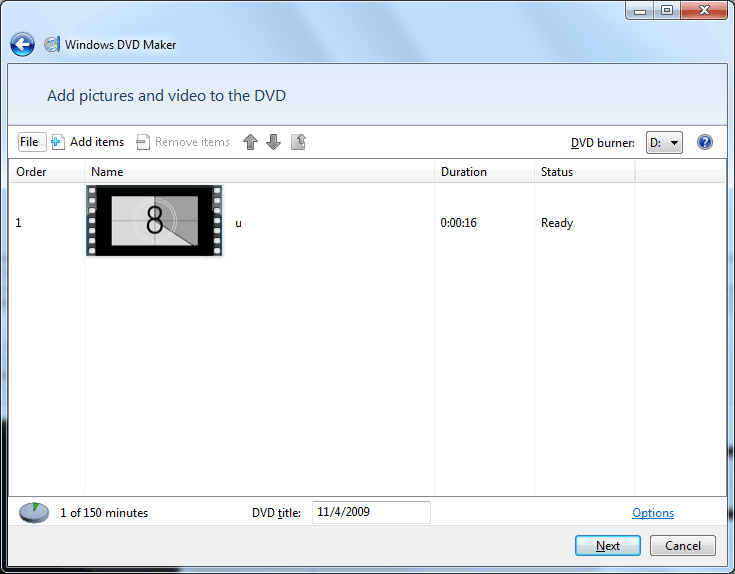Sort by the Duration column header

tap(484, 171)
